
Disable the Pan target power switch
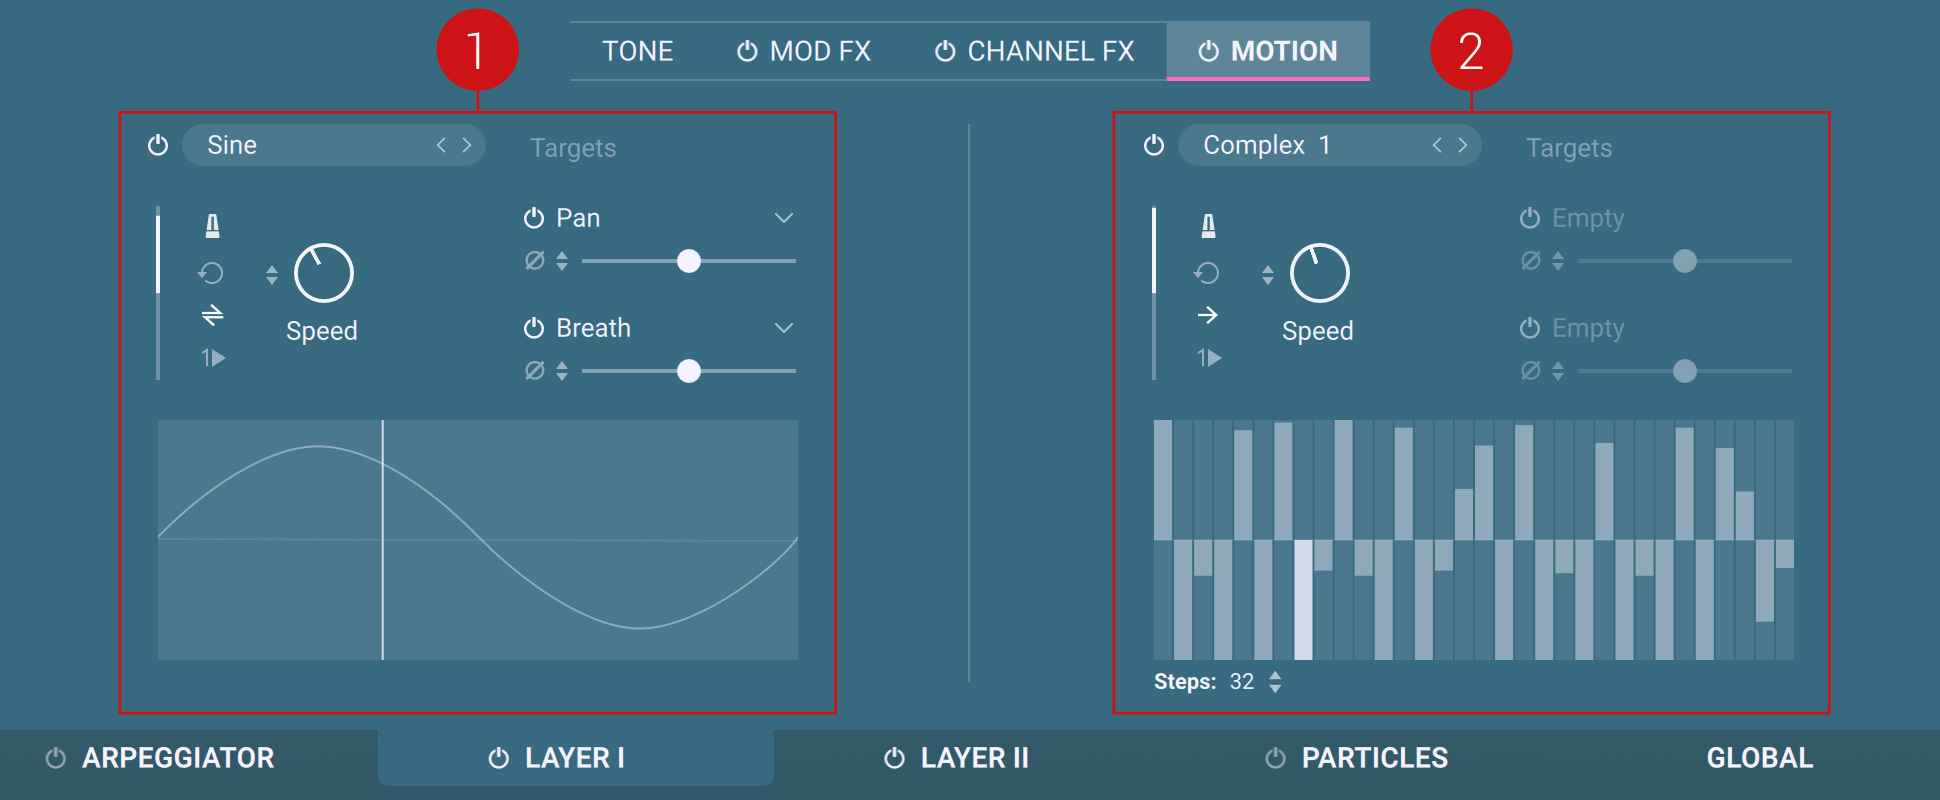point(534,218)
